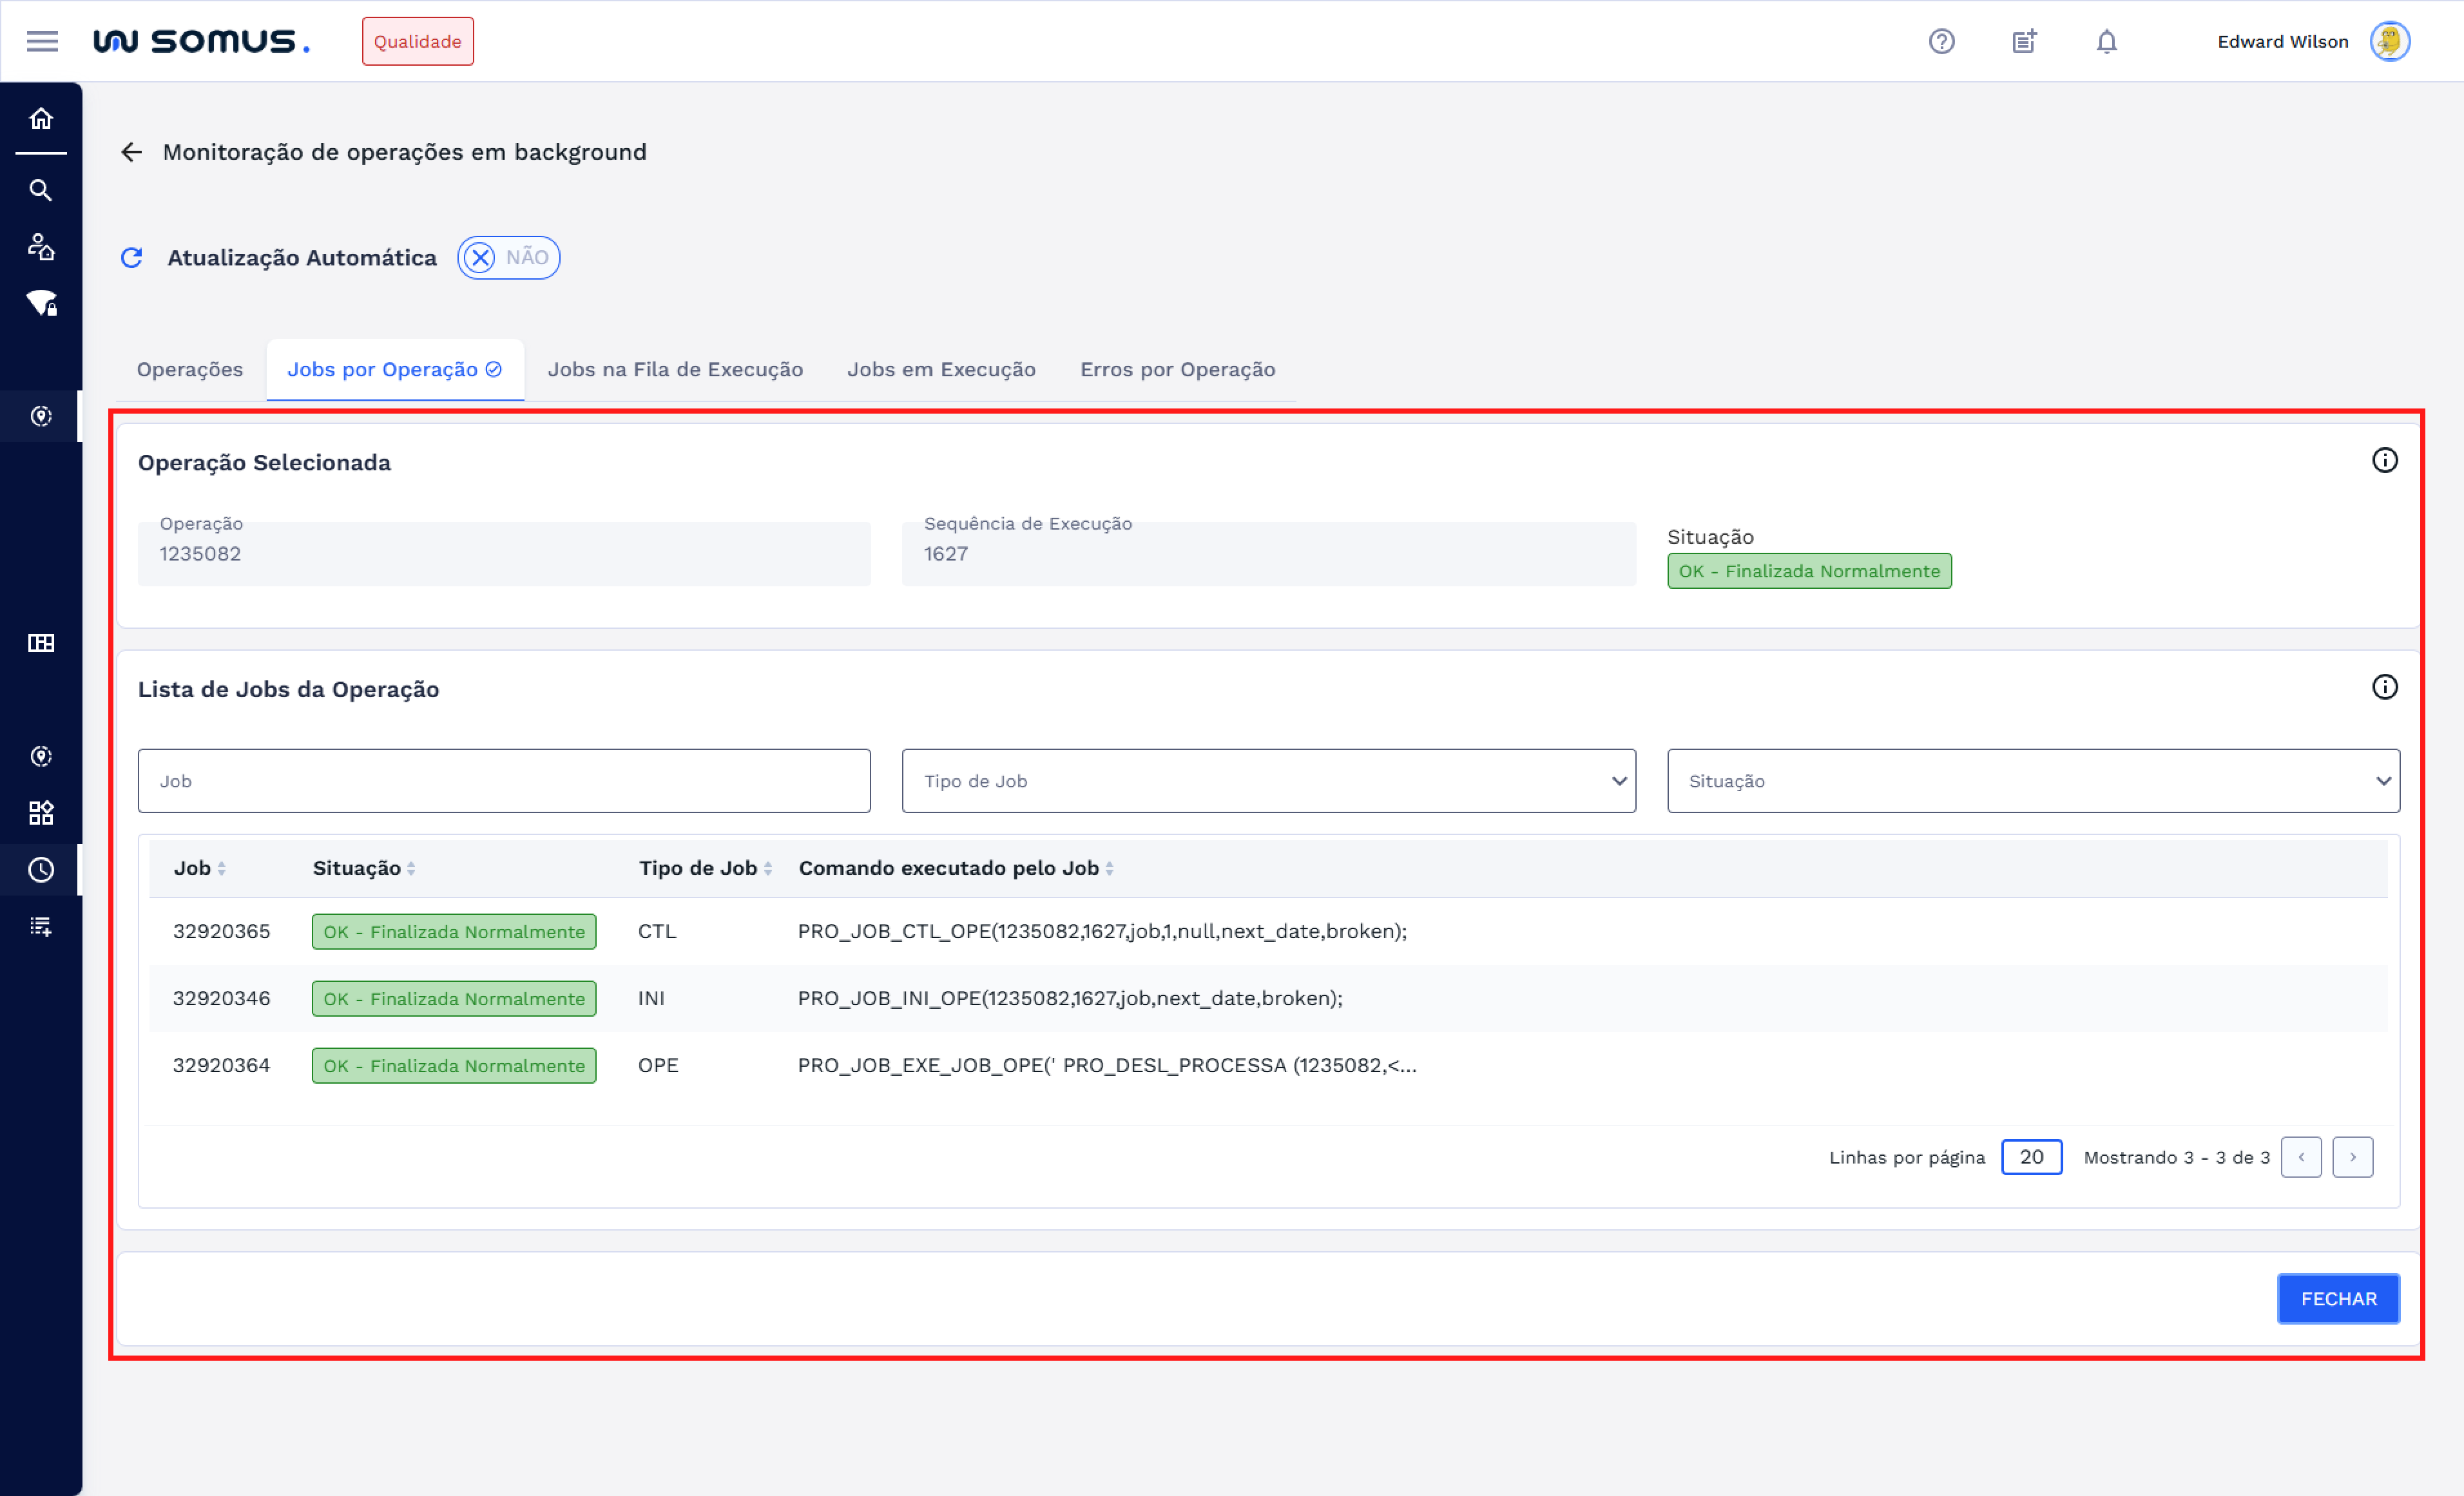Open the hamburger menu
The image size is (2464, 1496).
point(42,41)
